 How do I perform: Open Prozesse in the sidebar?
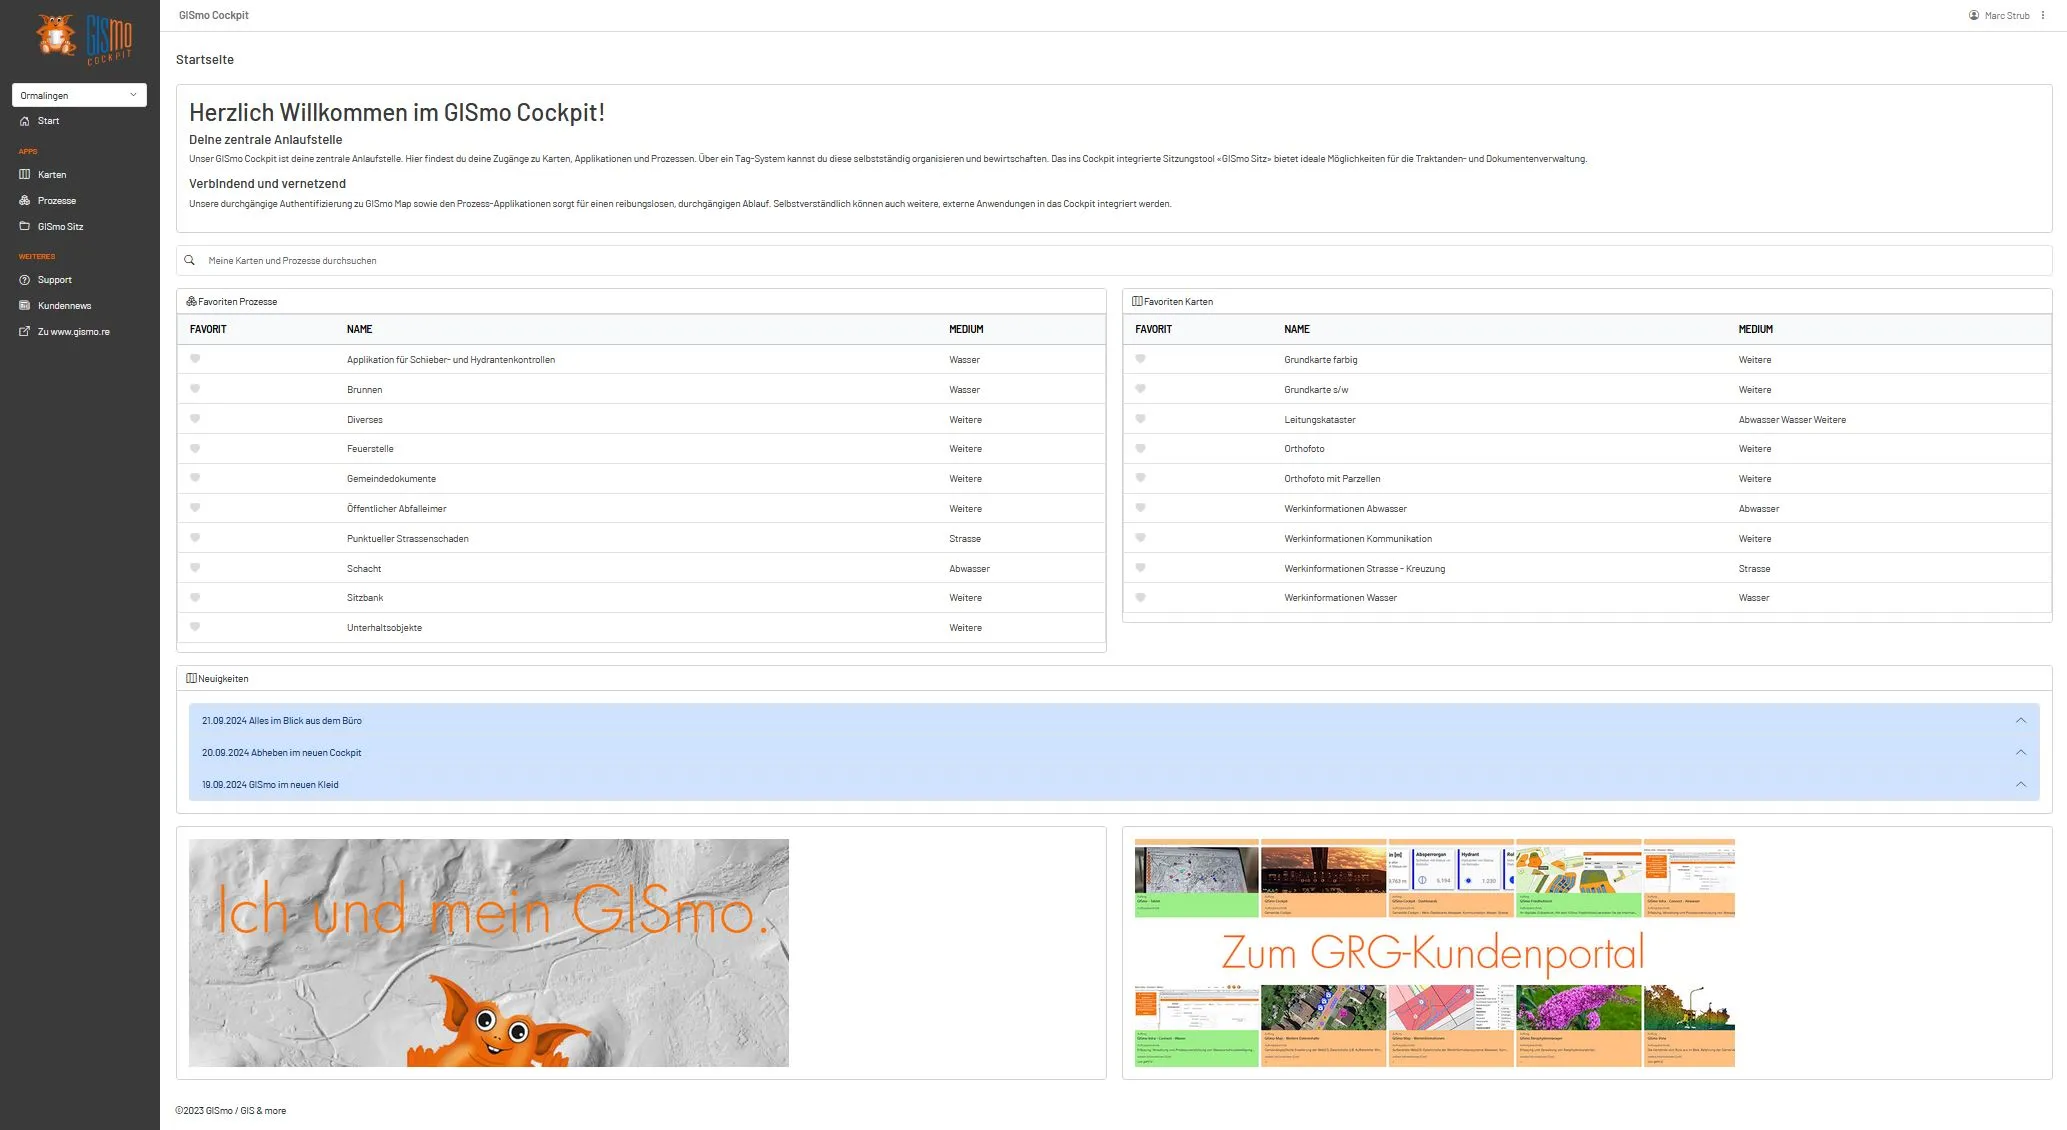coord(57,201)
